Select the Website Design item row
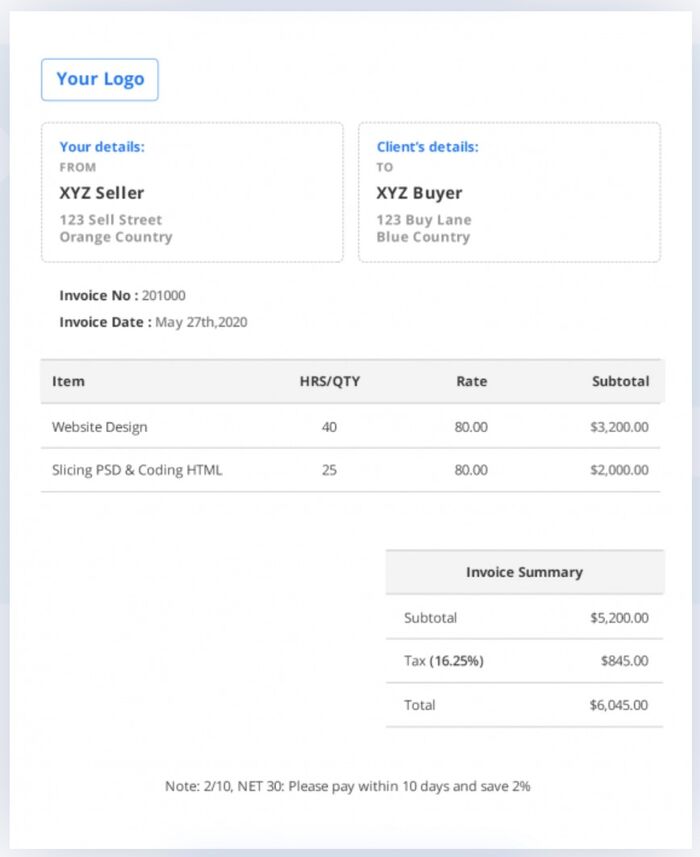The width and height of the screenshot is (700, 857). coord(99,427)
